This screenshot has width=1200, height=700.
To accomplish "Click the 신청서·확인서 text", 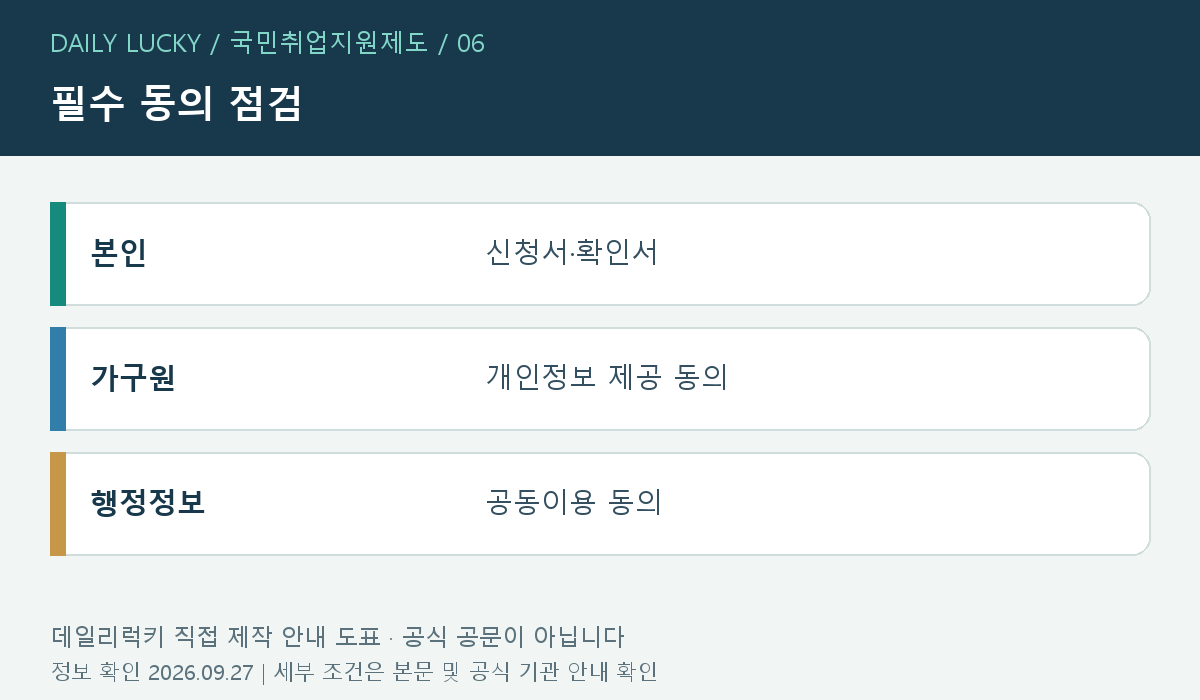I will click(572, 252).
